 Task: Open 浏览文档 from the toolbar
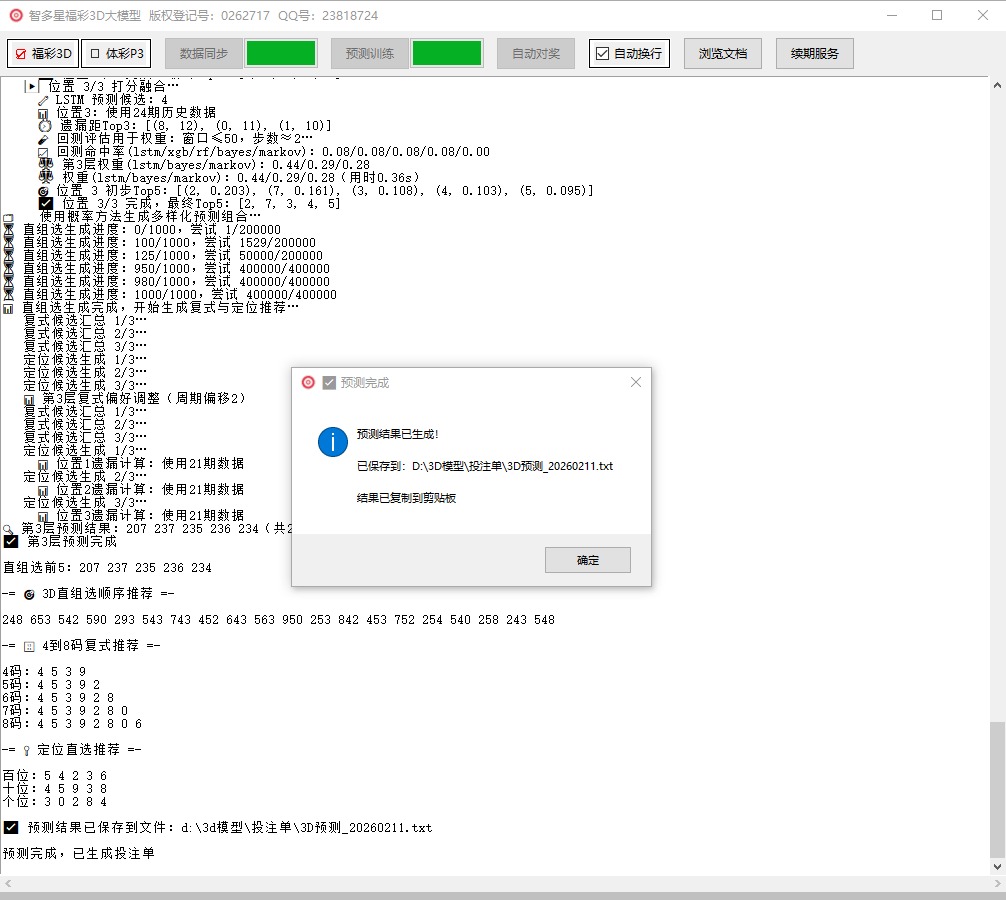[722, 54]
